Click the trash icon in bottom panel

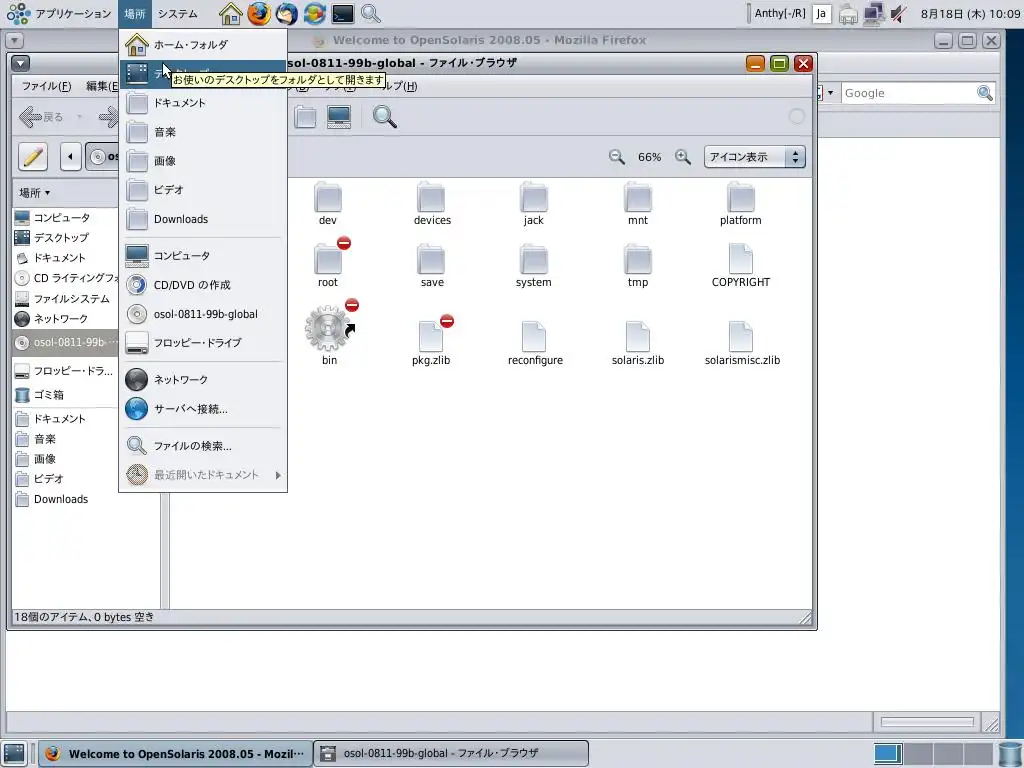pos(1010,754)
